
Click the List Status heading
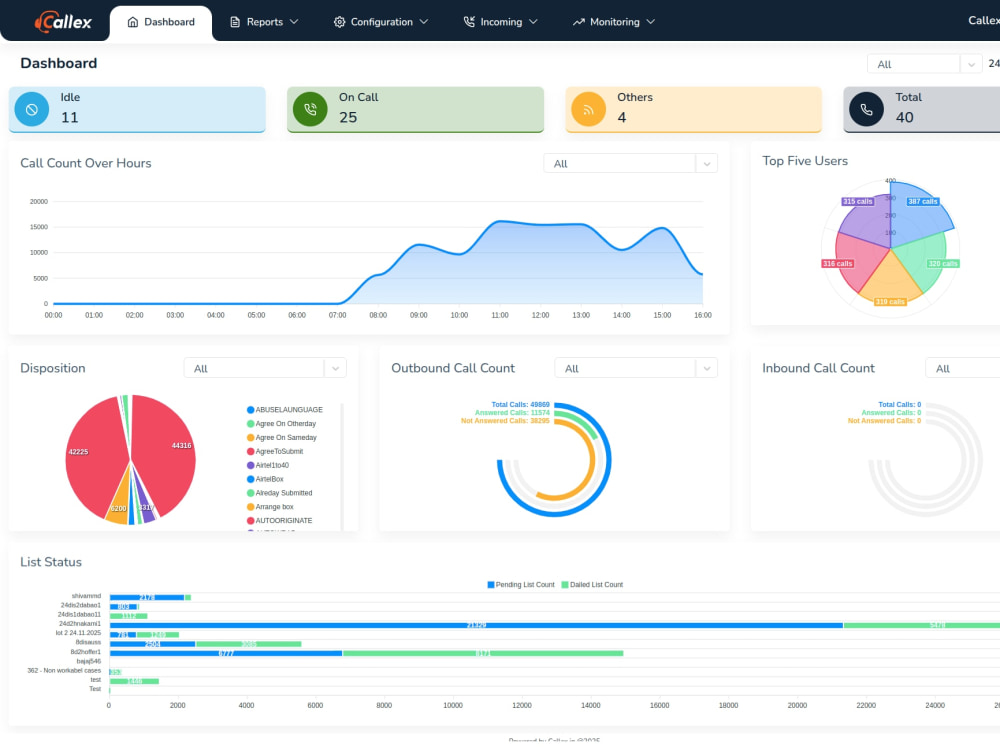(x=51, y=562)
